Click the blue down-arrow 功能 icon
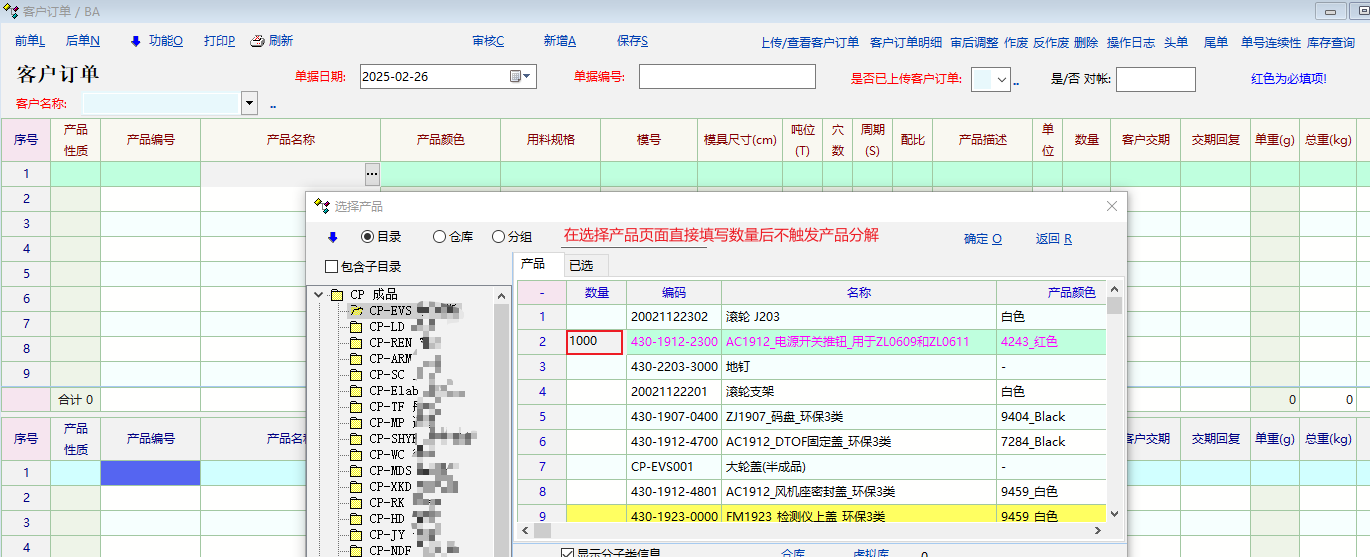Image resolution: width=1370 pixels, height=557 pixels. click(136, 41)
